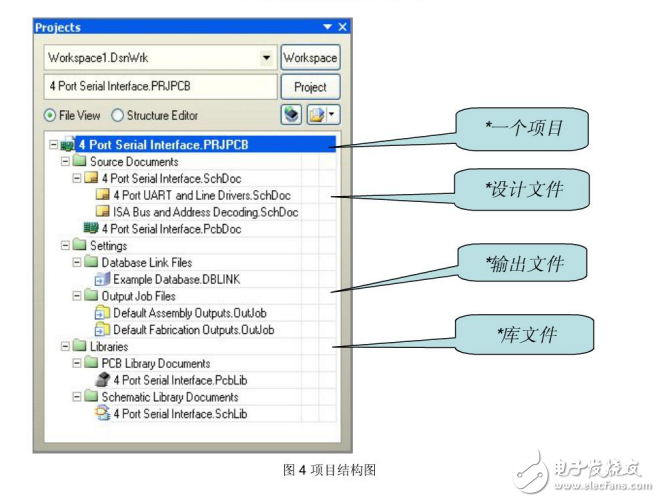
Task: Click the PcbDoc board file icon
Action: (91, 229)
